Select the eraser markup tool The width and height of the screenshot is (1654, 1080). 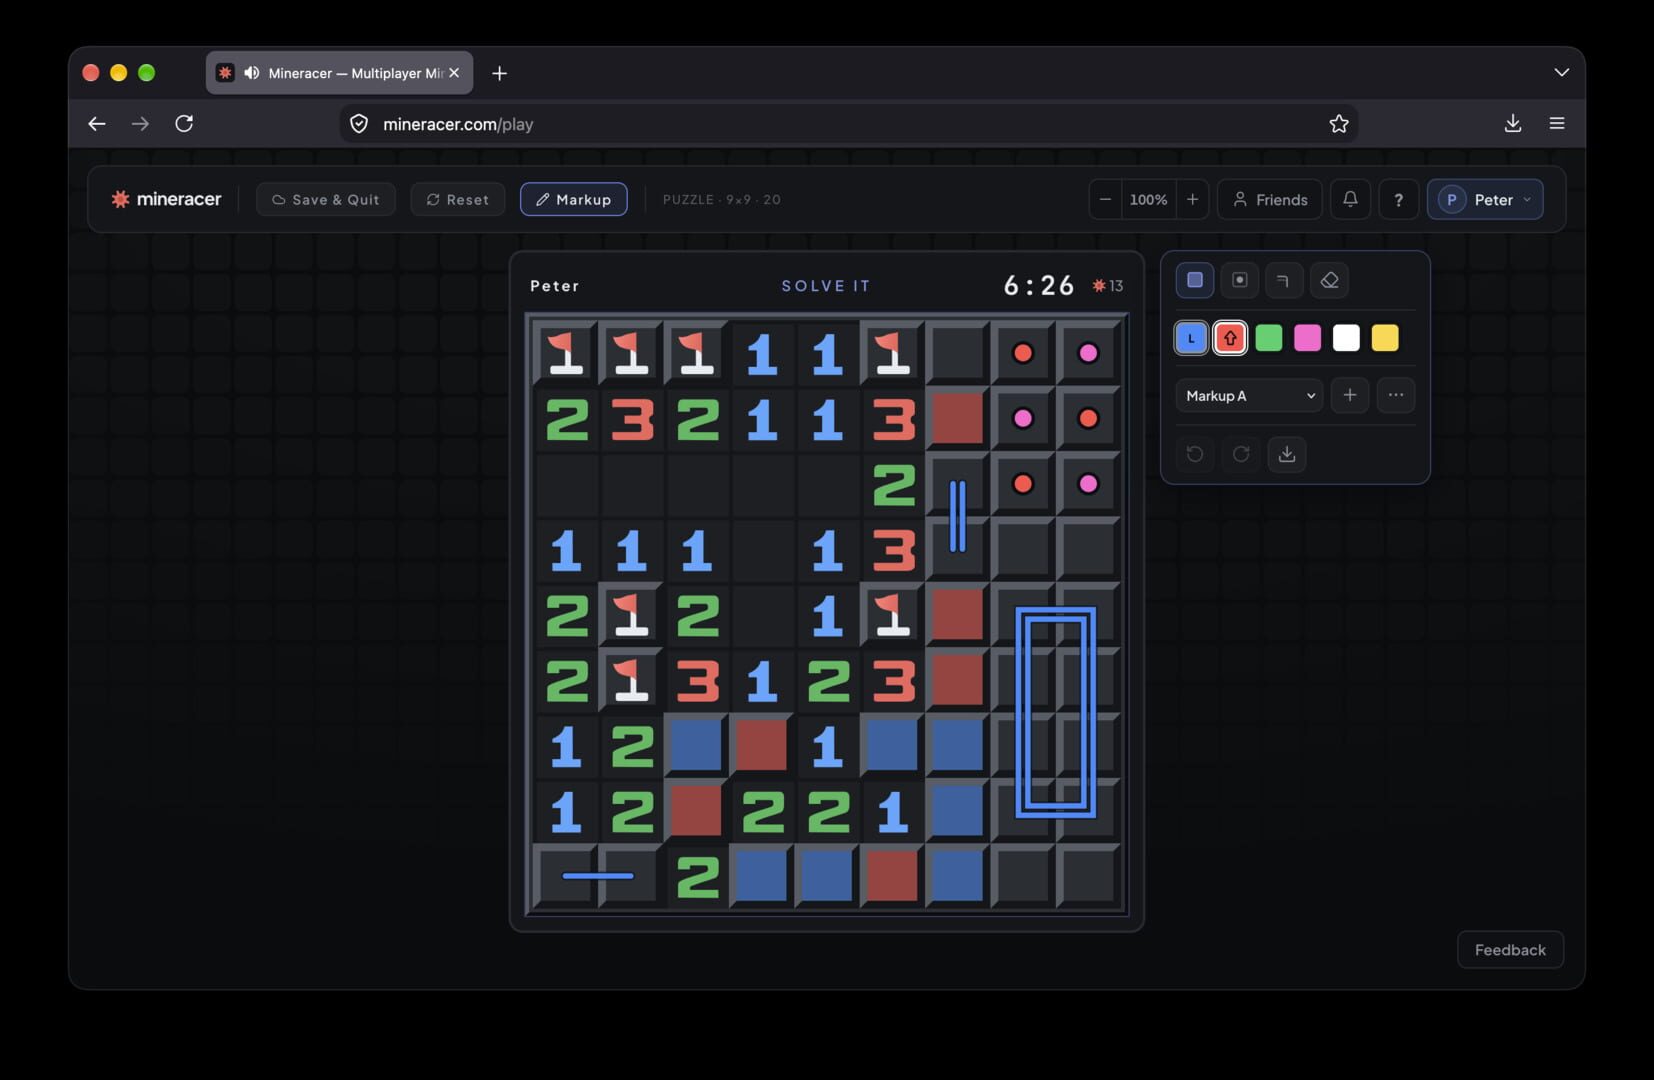(x=1329, y=281)
